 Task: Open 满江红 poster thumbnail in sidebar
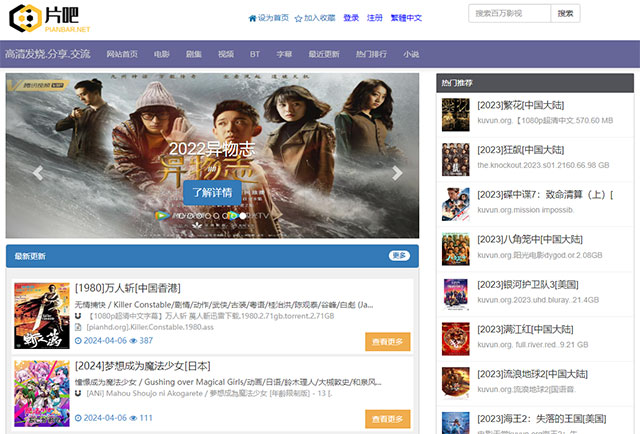pyautogui.click(x=456, y=339)
